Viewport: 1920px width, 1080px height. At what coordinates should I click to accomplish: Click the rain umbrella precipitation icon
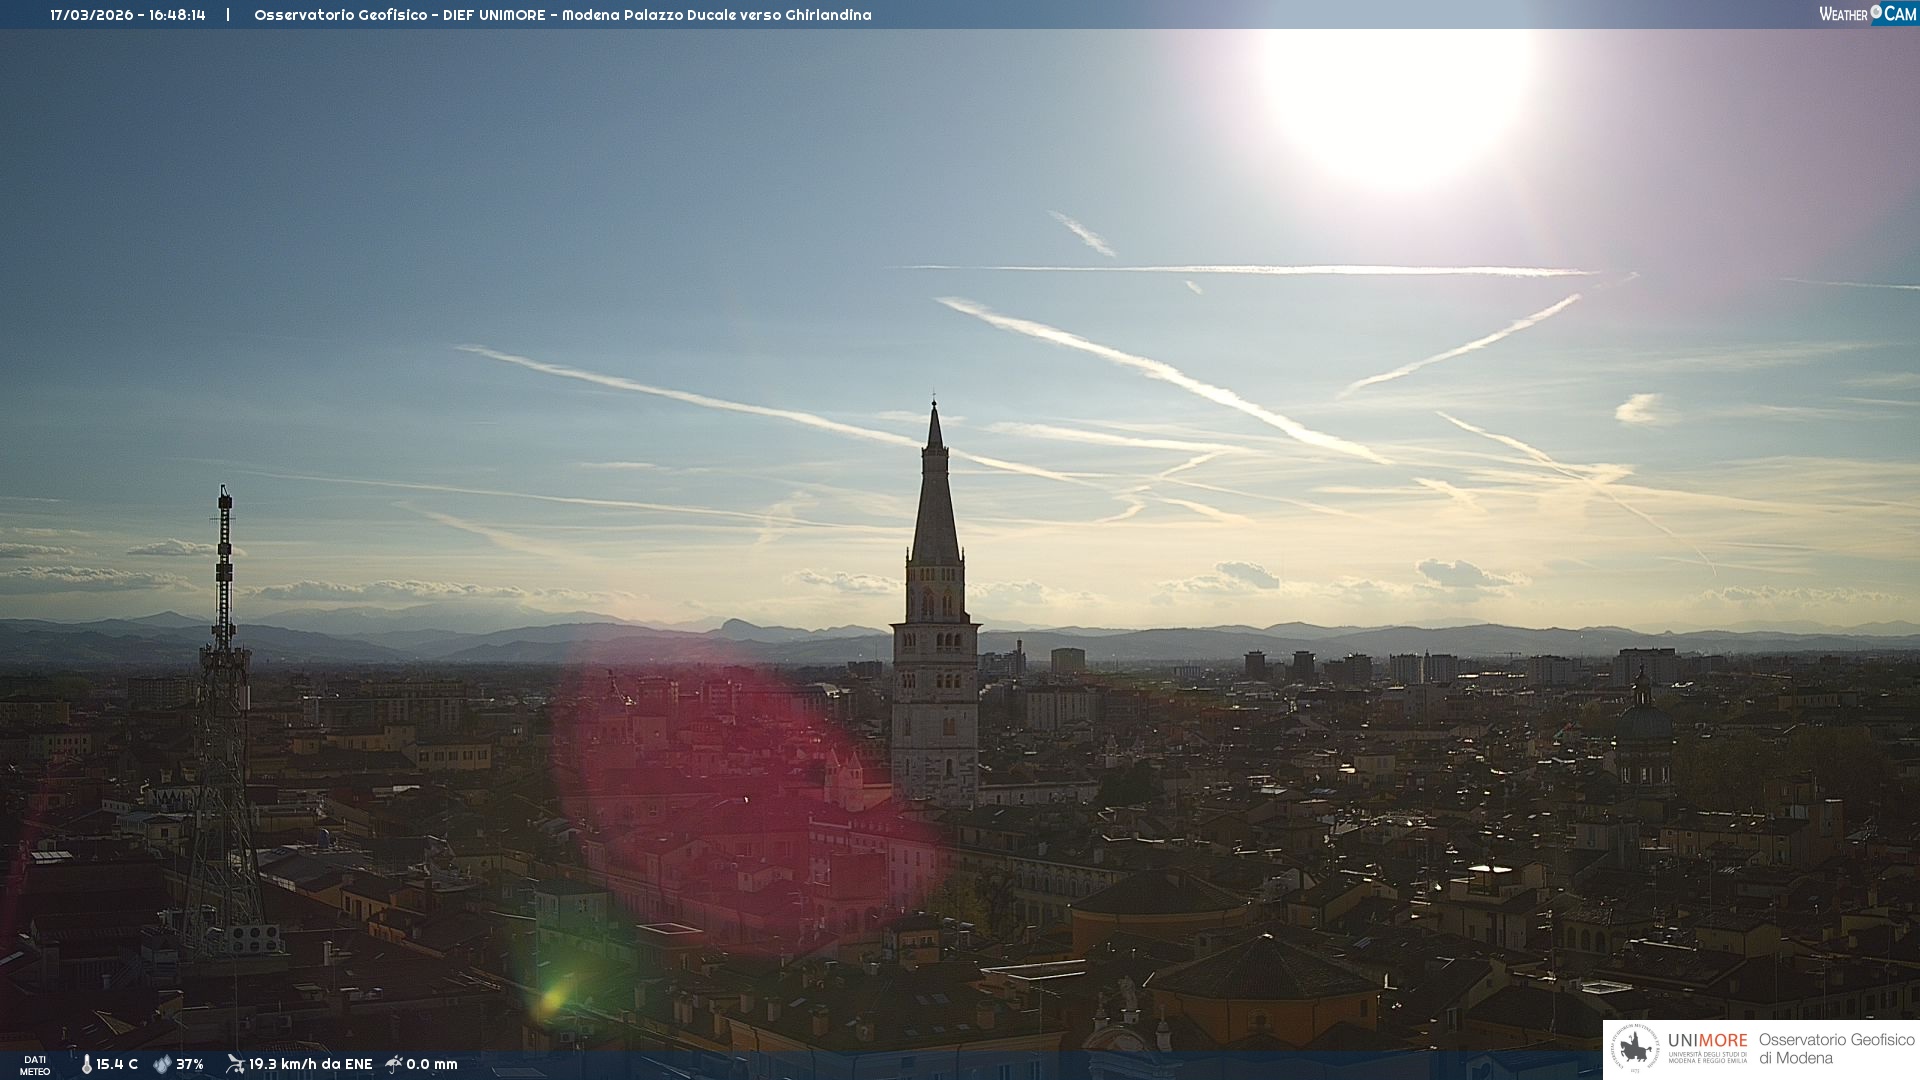[394, 1064]
